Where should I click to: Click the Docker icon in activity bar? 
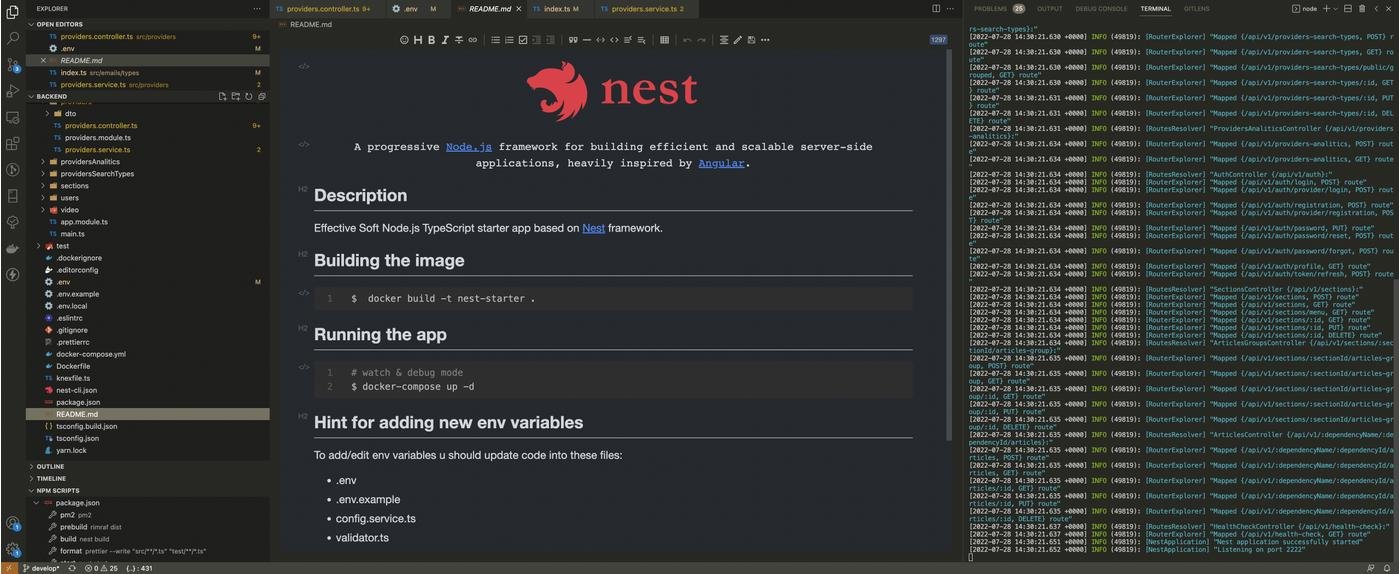12,248
